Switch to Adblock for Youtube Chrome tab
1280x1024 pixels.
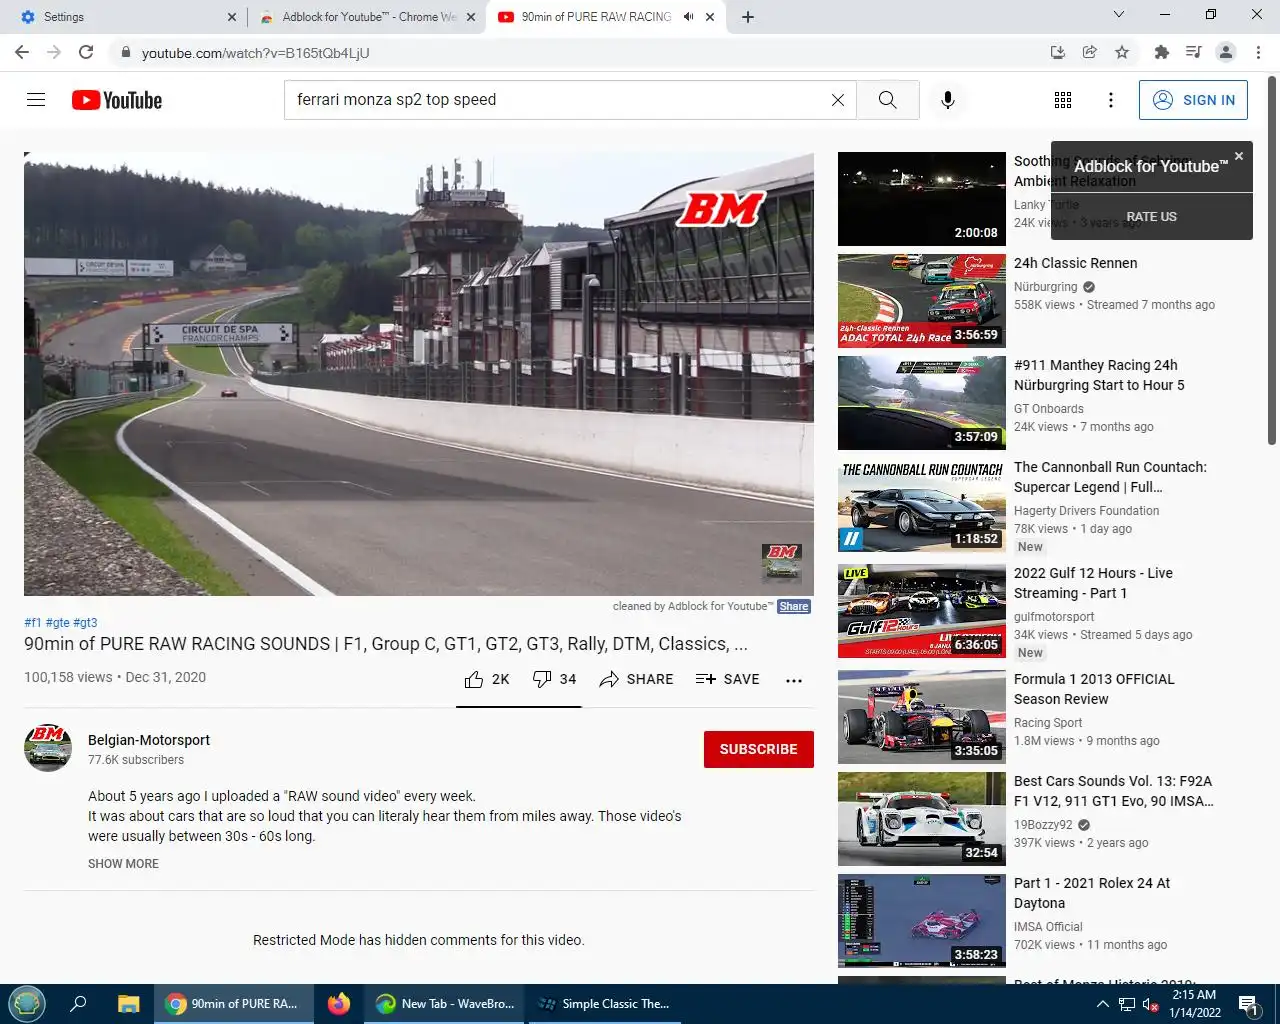pyautogui.click(x=365, y=17)
